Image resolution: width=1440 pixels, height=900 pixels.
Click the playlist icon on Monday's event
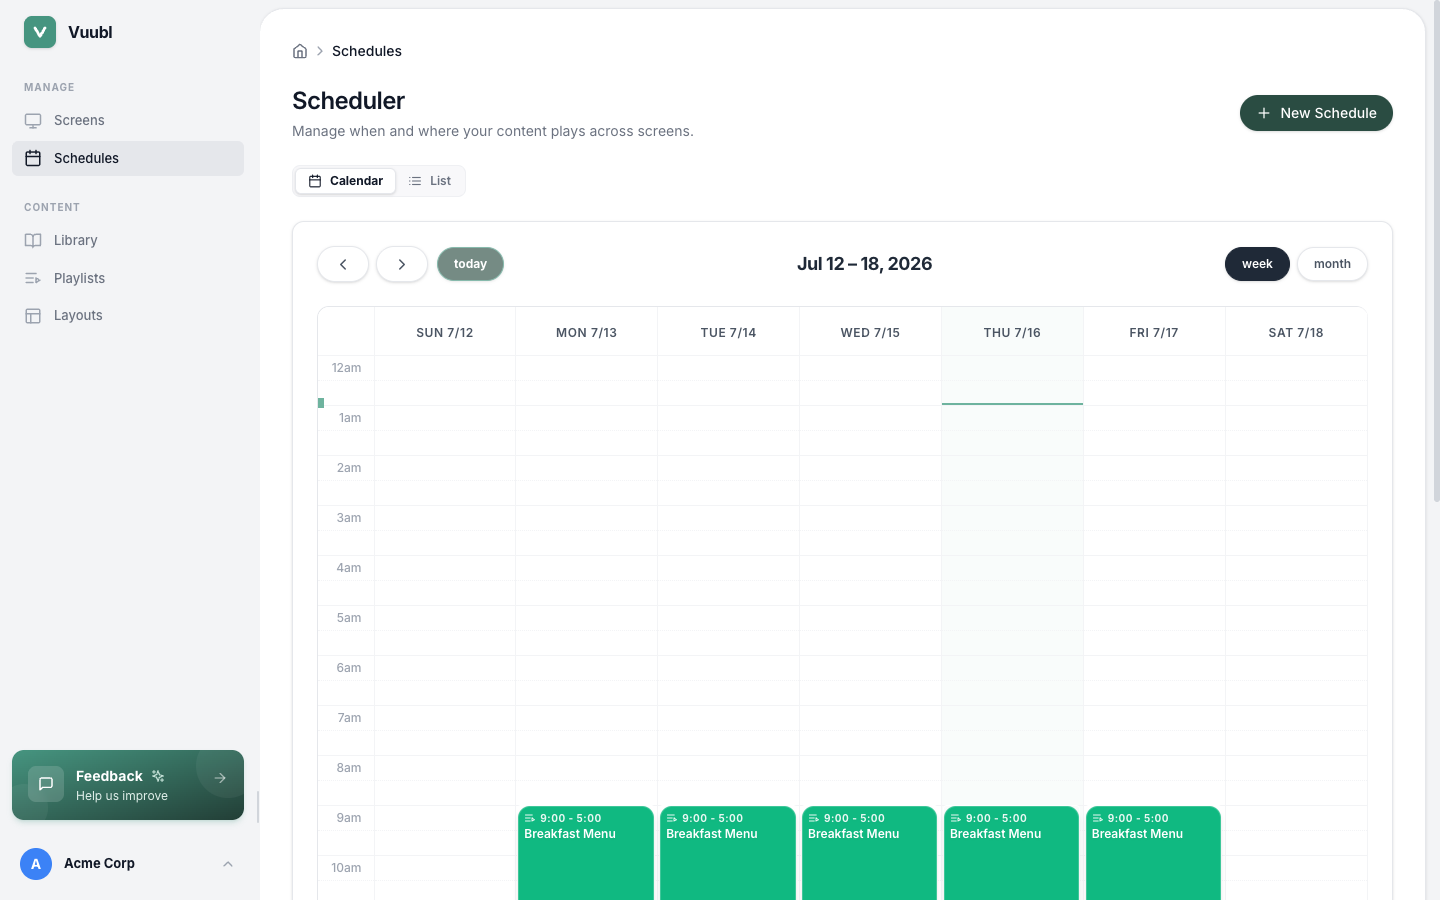click(x=530, y=818)
